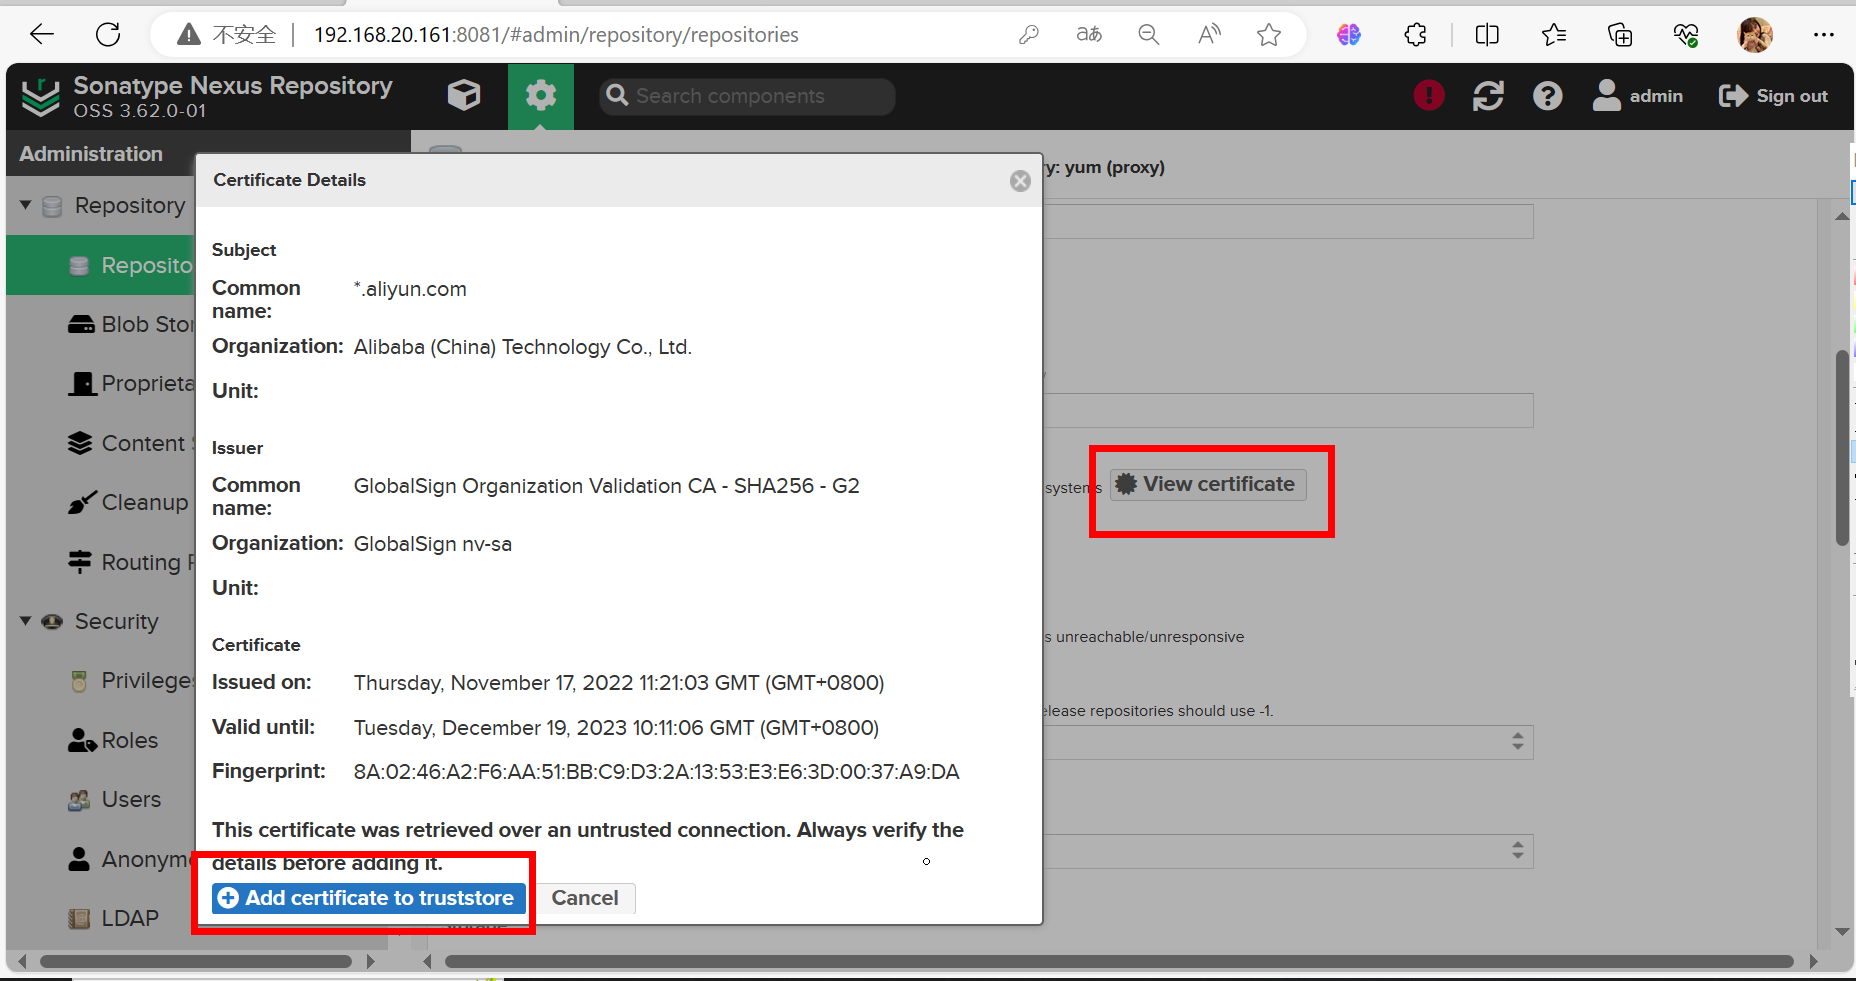Sign out of Nexus Repository

click(x=1773, y=96)
